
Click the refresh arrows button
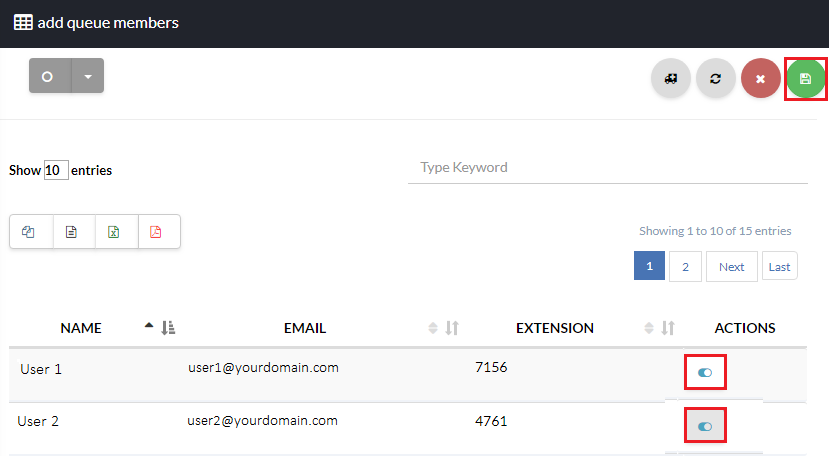tap(715, 78)
